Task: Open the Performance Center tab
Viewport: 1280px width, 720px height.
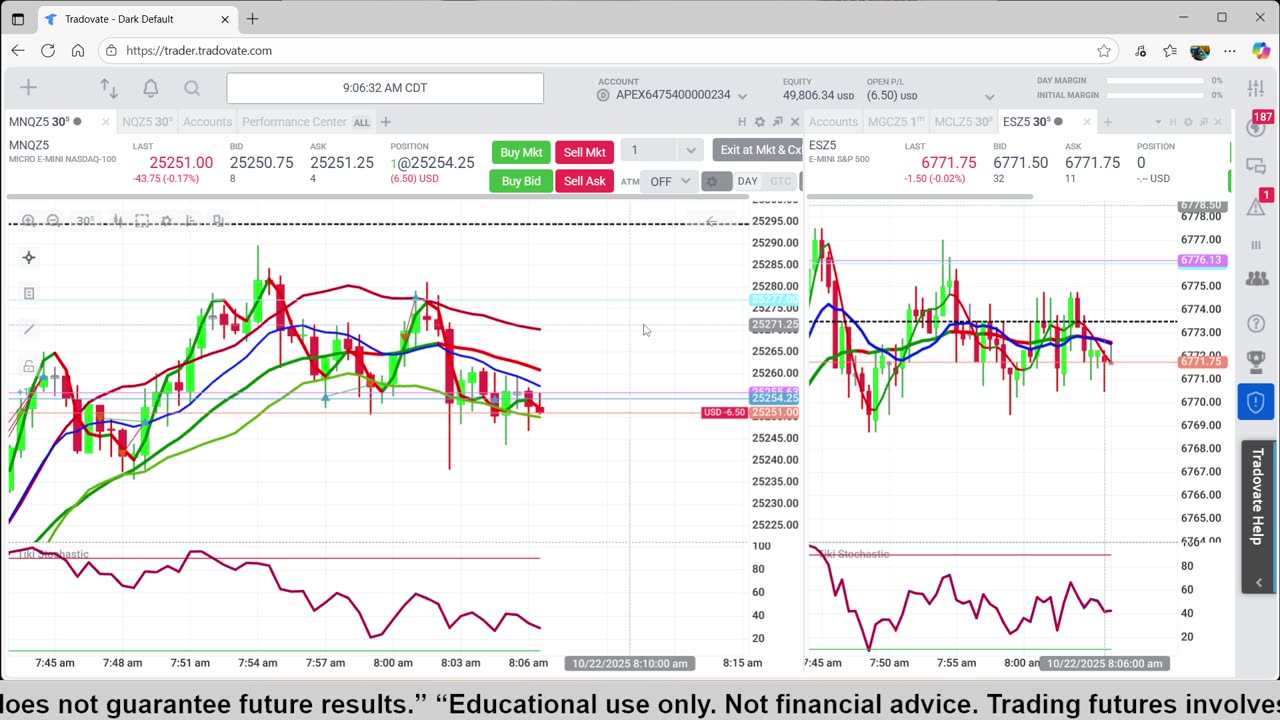Action: coord(294,122)
